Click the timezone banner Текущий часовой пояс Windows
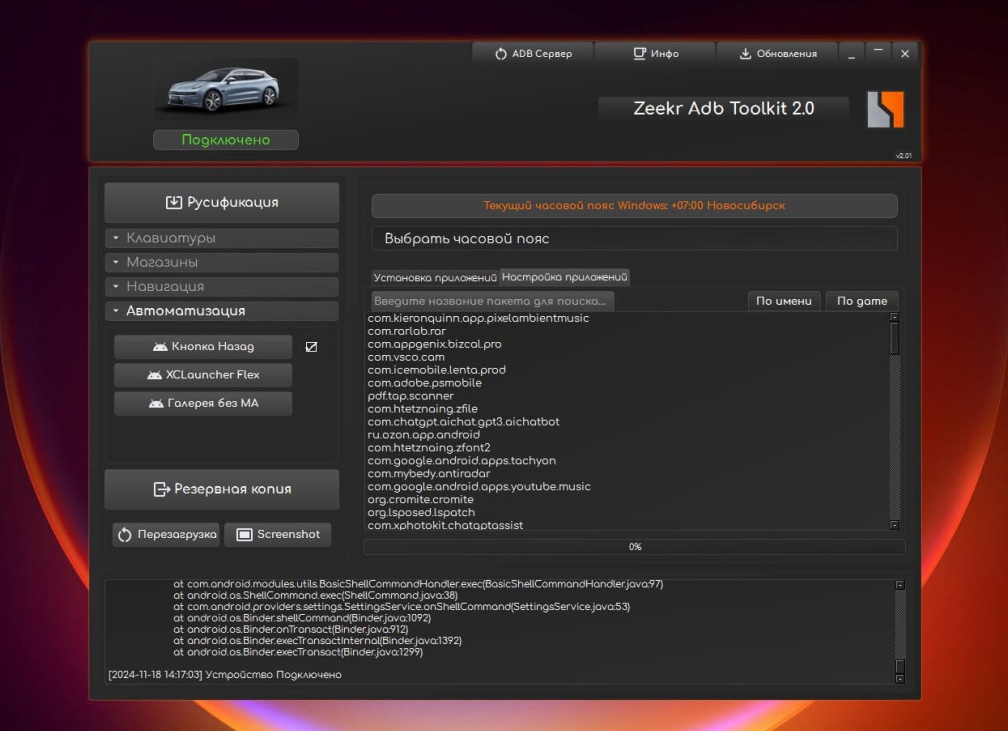This screenshot has width=1008, height=731. click(634, 206)
